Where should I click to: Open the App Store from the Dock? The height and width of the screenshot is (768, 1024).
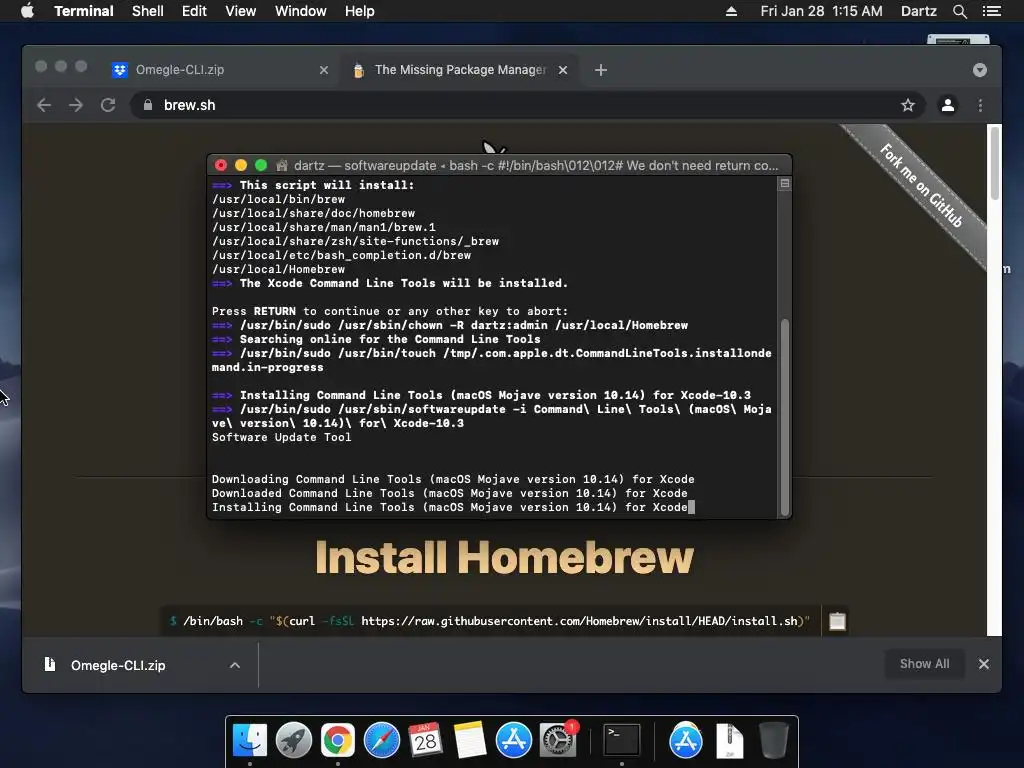point(514,741)
